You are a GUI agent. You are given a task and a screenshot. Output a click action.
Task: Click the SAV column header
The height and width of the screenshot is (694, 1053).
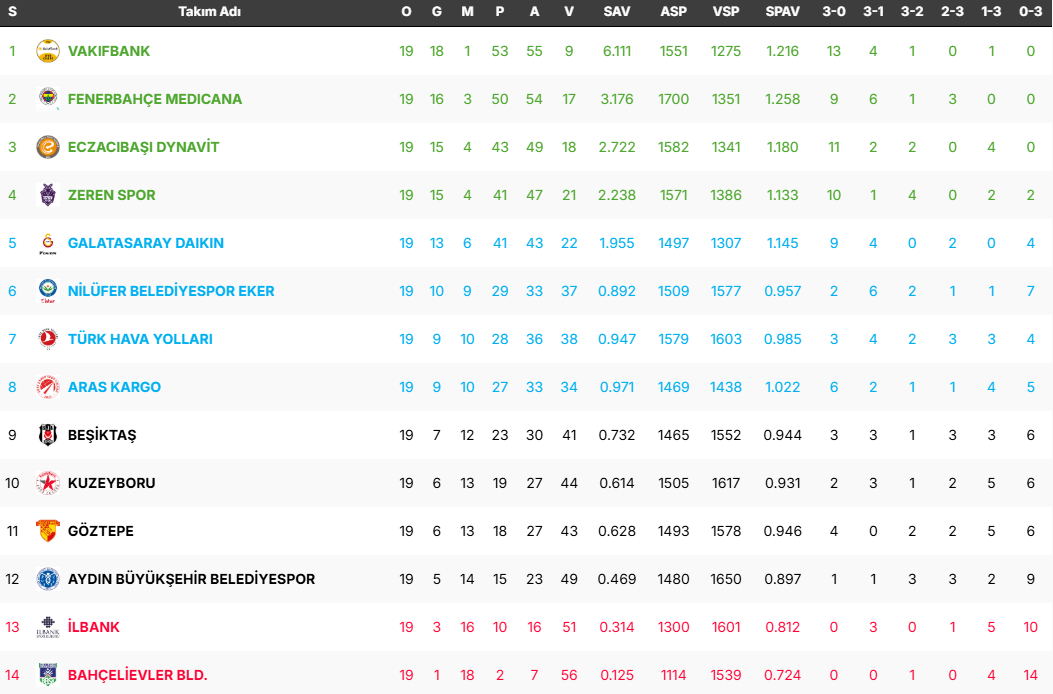pos(617,12)
